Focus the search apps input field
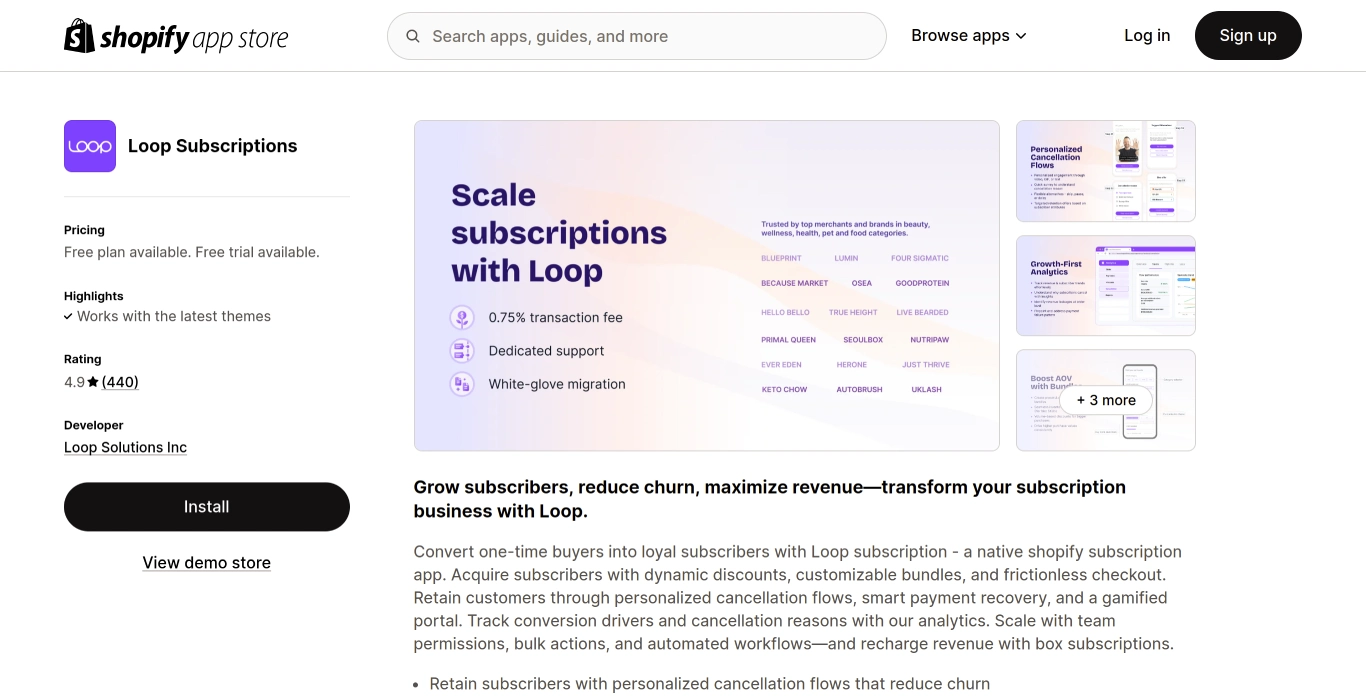This screenshot has width=1366, height=700. 650,37
